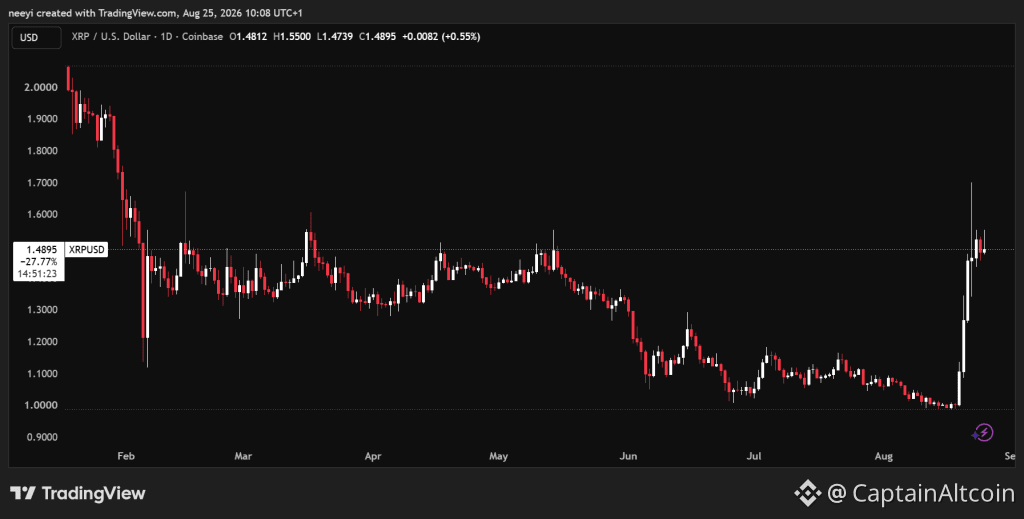Screen dimensions: 1024x519
Task: Click the 1.9000 price axis label
Action: click(x=41, y=119)
